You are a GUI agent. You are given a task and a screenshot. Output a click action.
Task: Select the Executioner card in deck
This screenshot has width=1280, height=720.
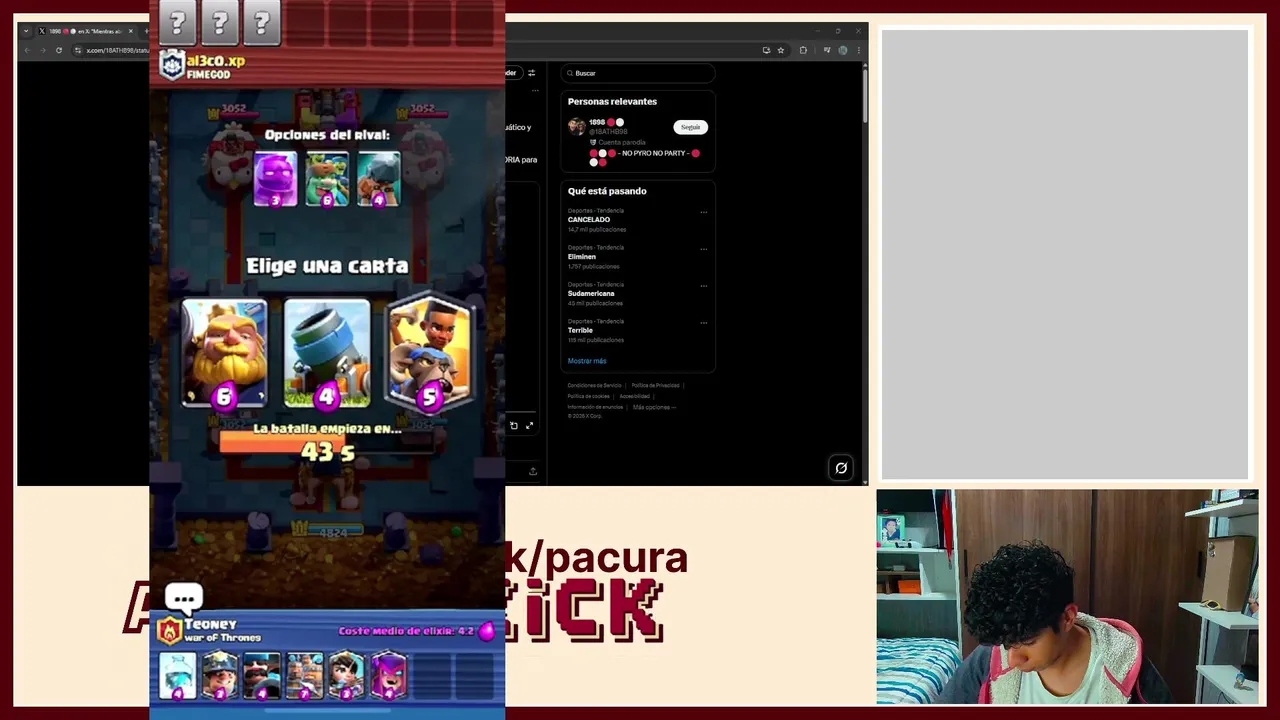point(262,674)
